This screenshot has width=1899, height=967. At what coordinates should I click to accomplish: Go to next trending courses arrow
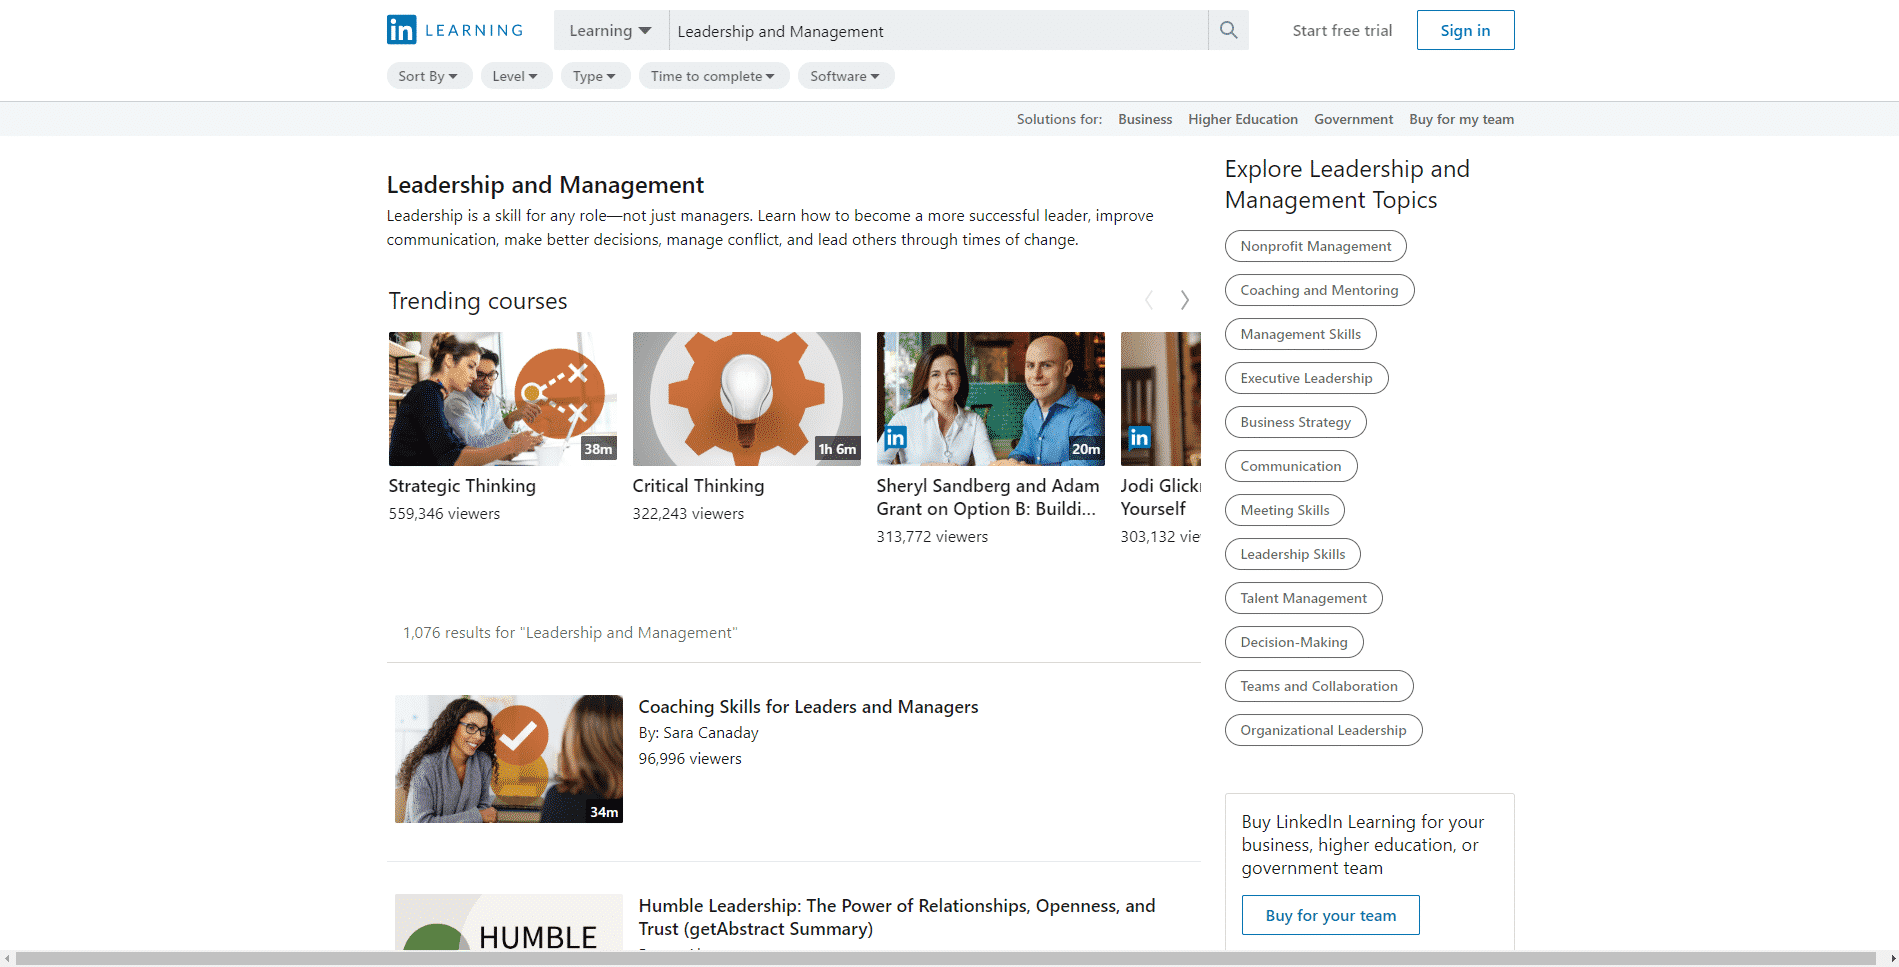[1184, 300]
